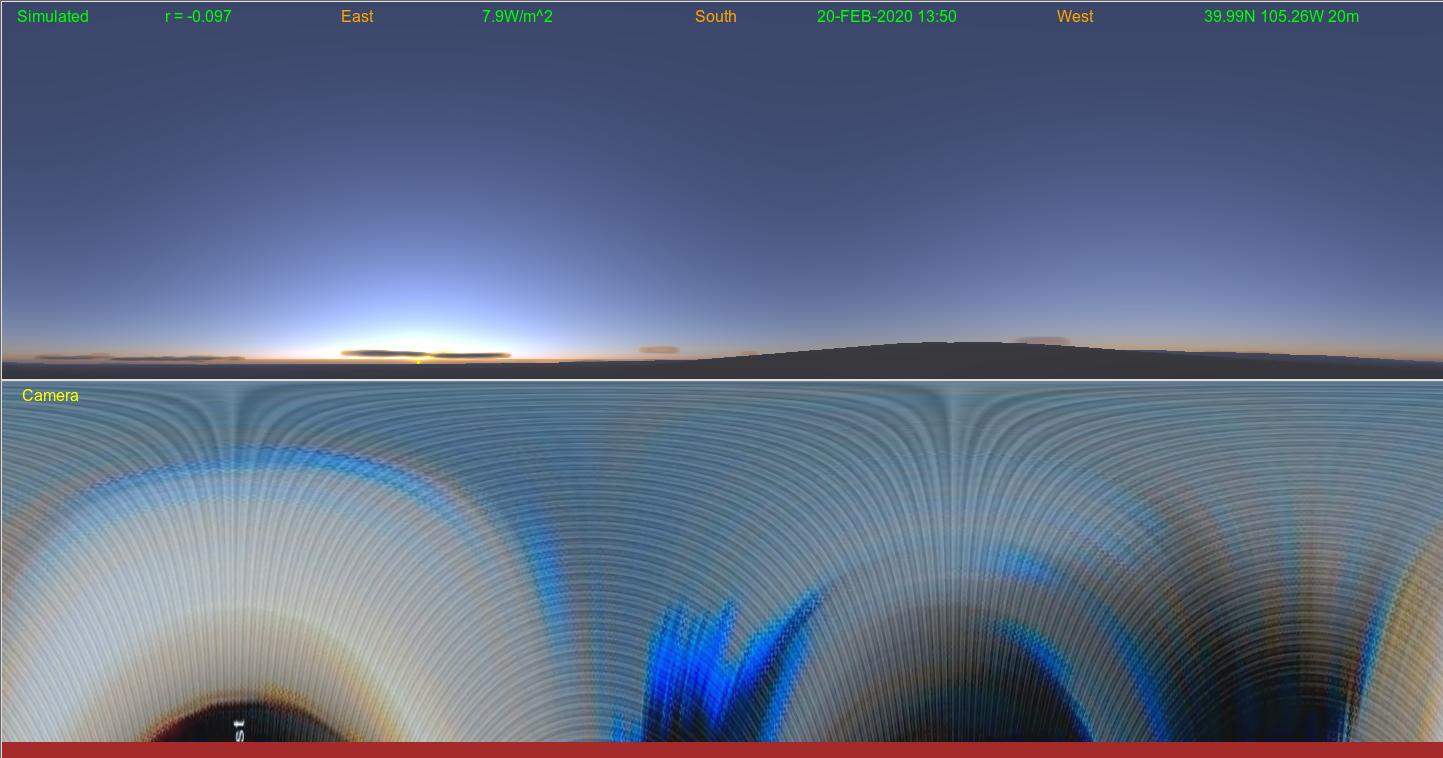Click the orange 'South' direction label
The height and width of the screenshot is (758, 1443).
pyautogui.click(x=716, y=17)
